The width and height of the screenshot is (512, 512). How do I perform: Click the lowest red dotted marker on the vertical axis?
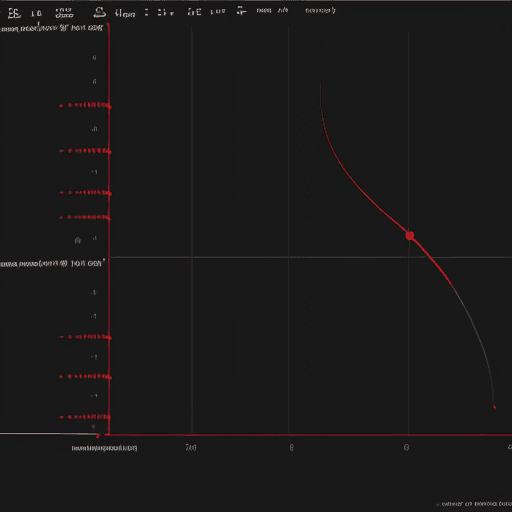pyautogui.click(x=85, y=417)
